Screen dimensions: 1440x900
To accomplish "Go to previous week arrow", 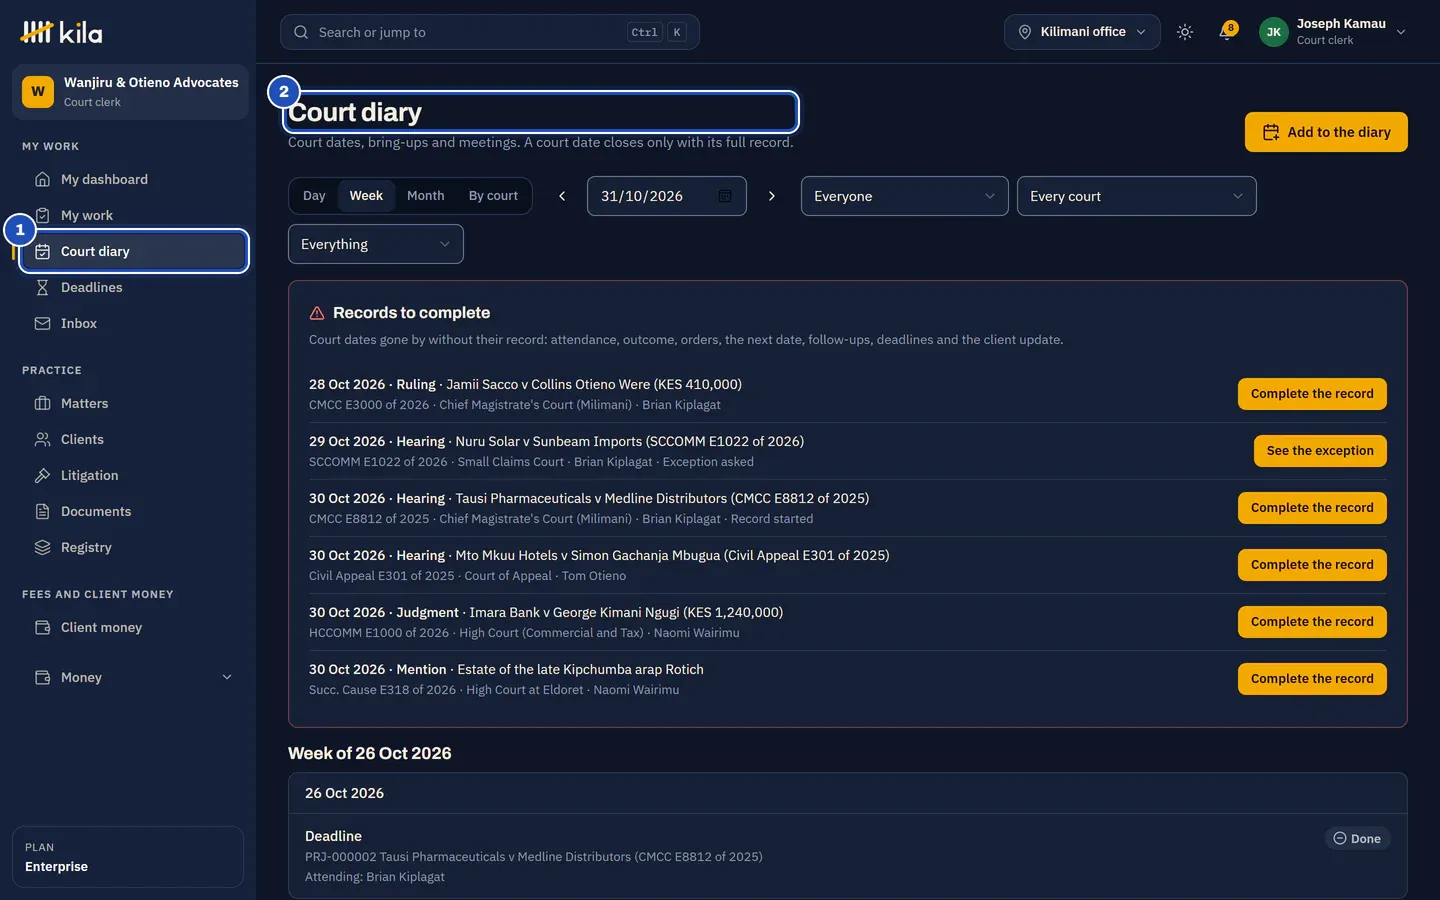I will click(562, 196).
